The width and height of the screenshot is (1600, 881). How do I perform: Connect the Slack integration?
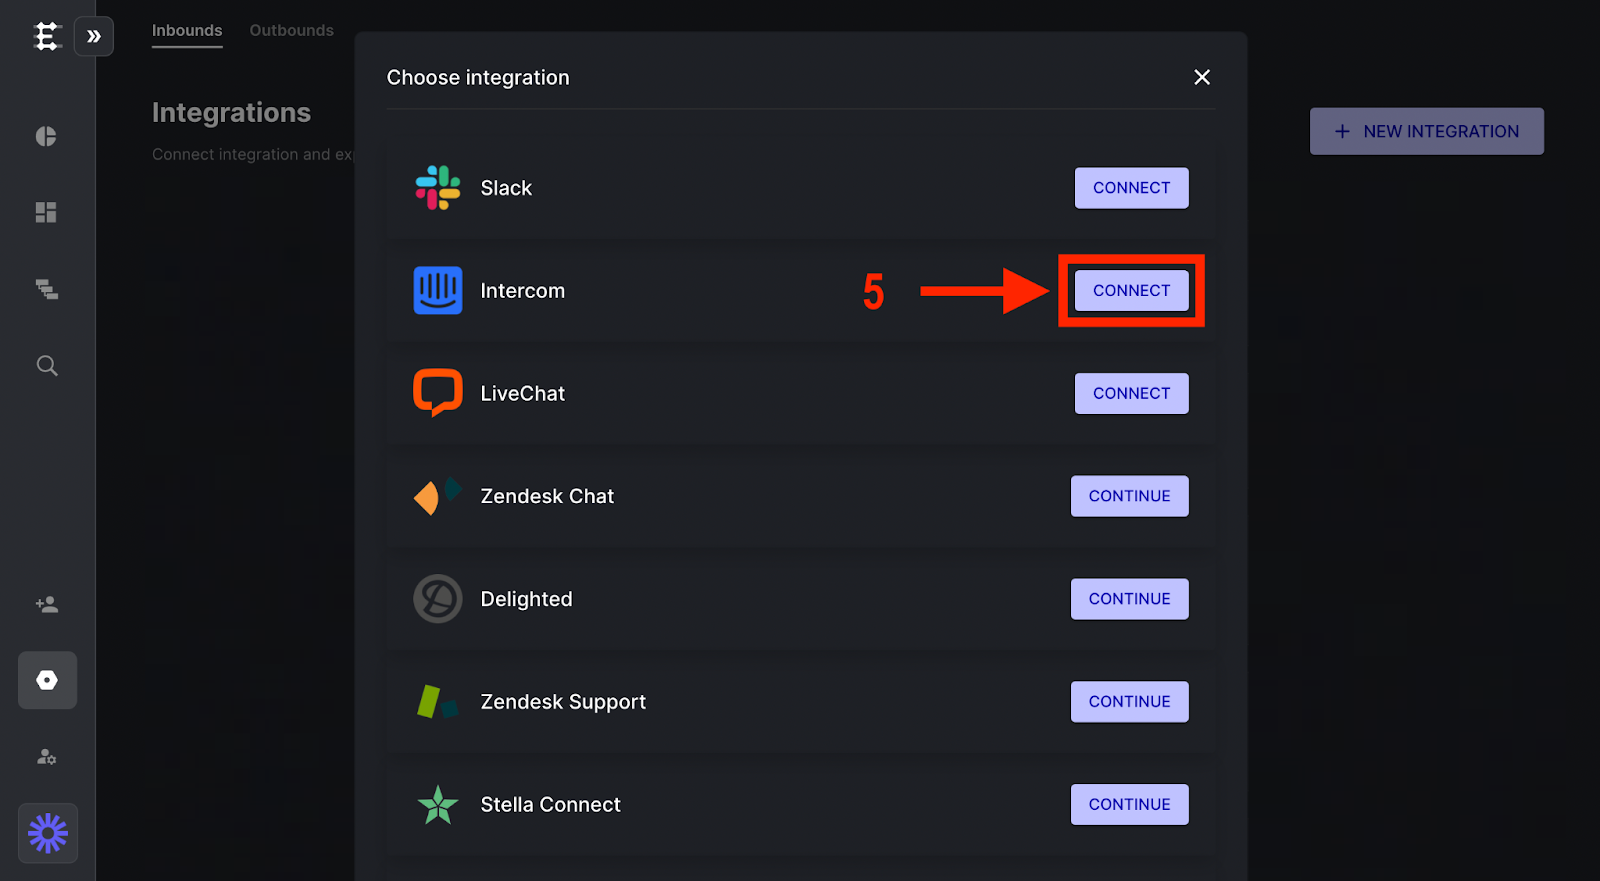coord(1131,188)
